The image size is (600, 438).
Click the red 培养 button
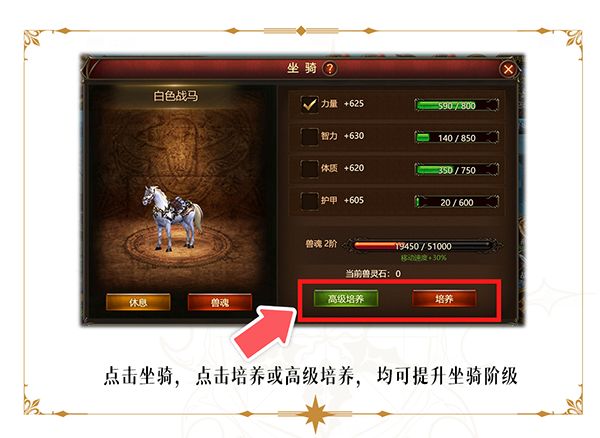pos(444,298)
